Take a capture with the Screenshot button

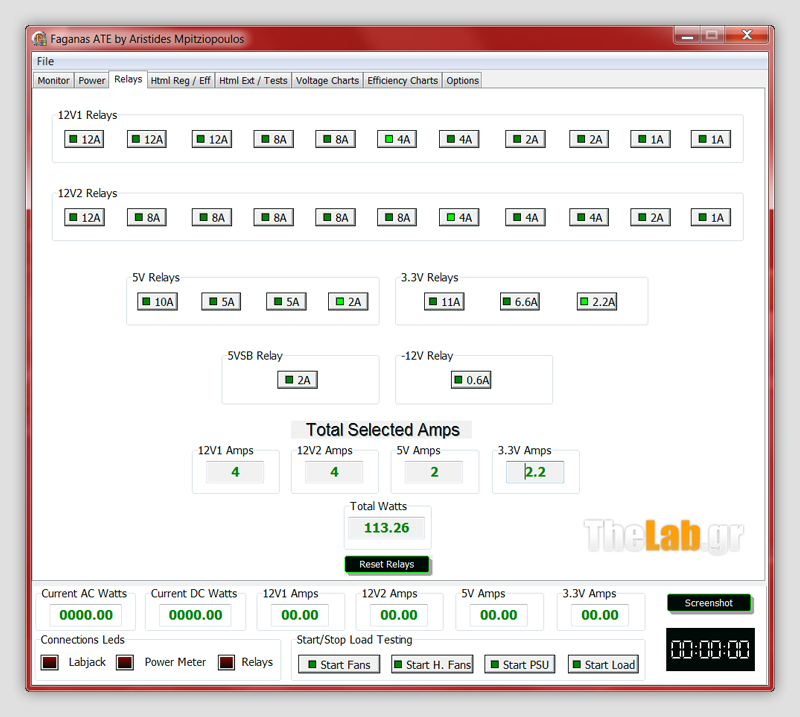pyautogui.click(x=709, y=603)
